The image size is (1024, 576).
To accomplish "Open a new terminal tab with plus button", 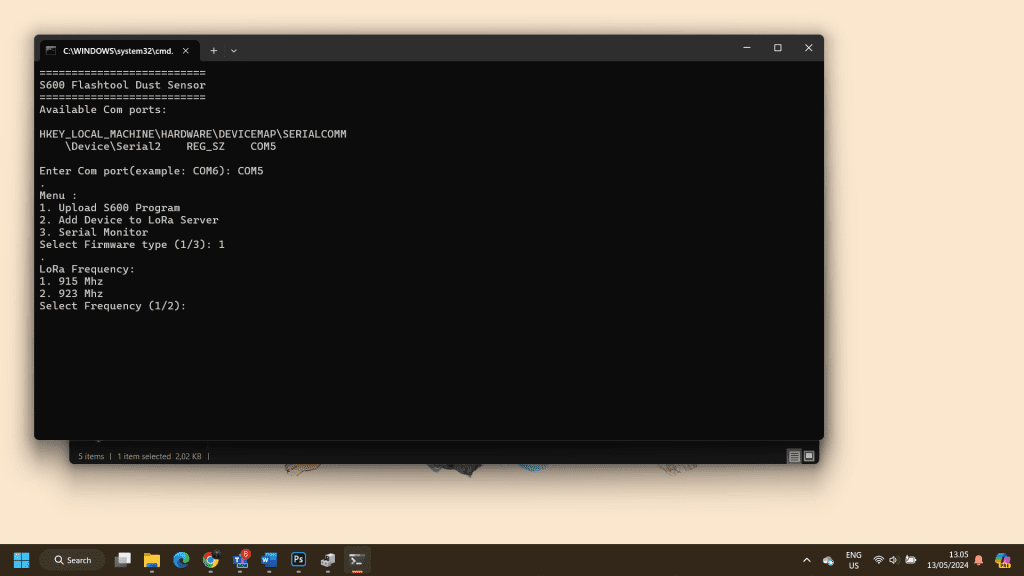I will (213, 50).
